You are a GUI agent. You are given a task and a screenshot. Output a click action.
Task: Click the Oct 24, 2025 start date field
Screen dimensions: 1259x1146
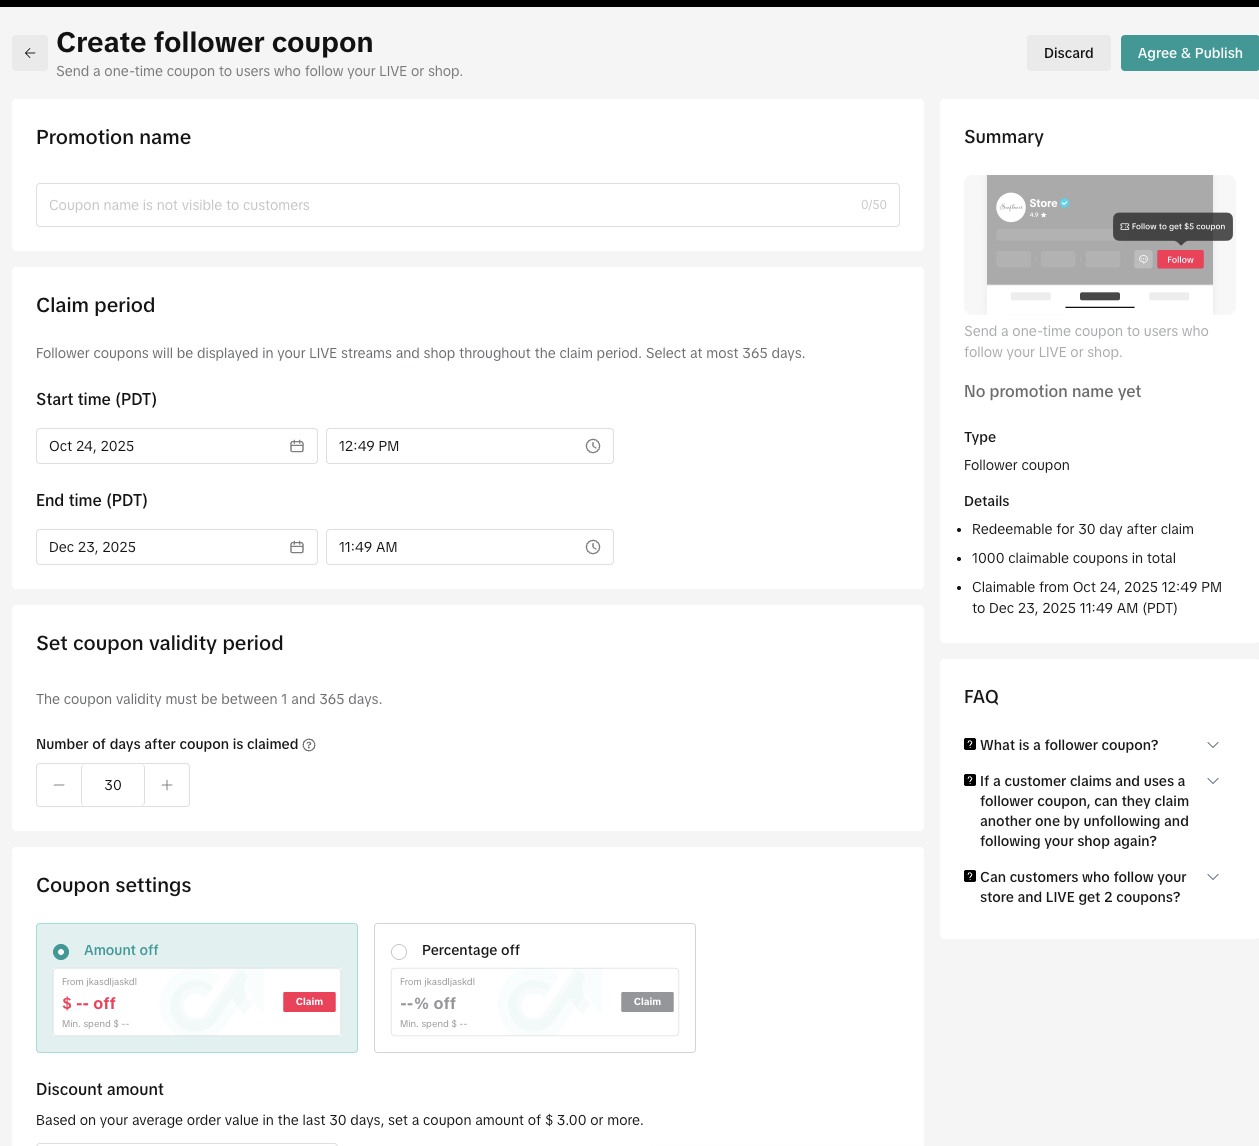160,446
